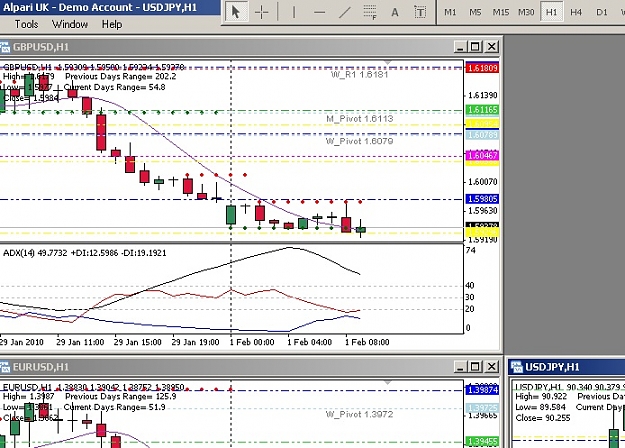This screenshot has height=448, width=625.
Task: Select the cursor arrow tool
Action: point(236,12)
